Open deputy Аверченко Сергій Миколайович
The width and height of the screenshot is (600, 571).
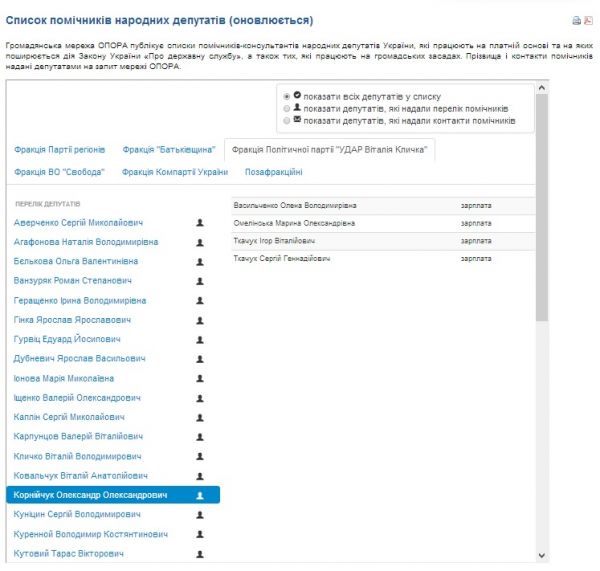click(78, 223)
